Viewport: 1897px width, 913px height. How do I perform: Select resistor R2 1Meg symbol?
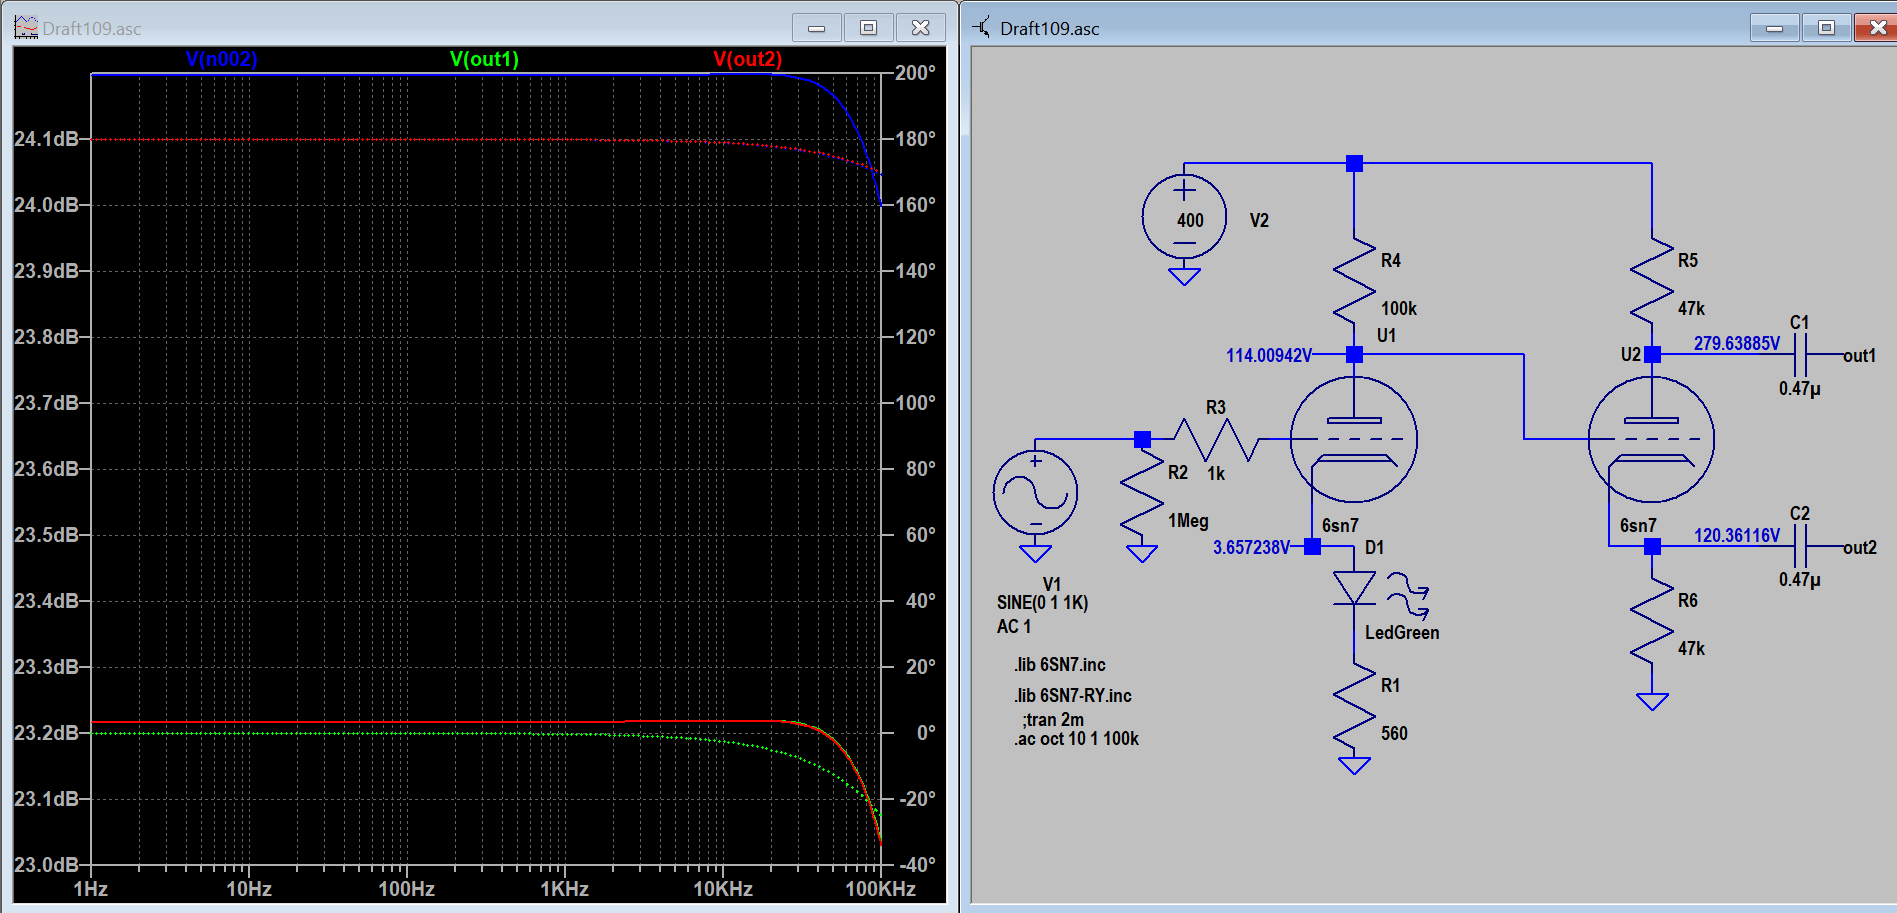click(x=1142, y=495)
